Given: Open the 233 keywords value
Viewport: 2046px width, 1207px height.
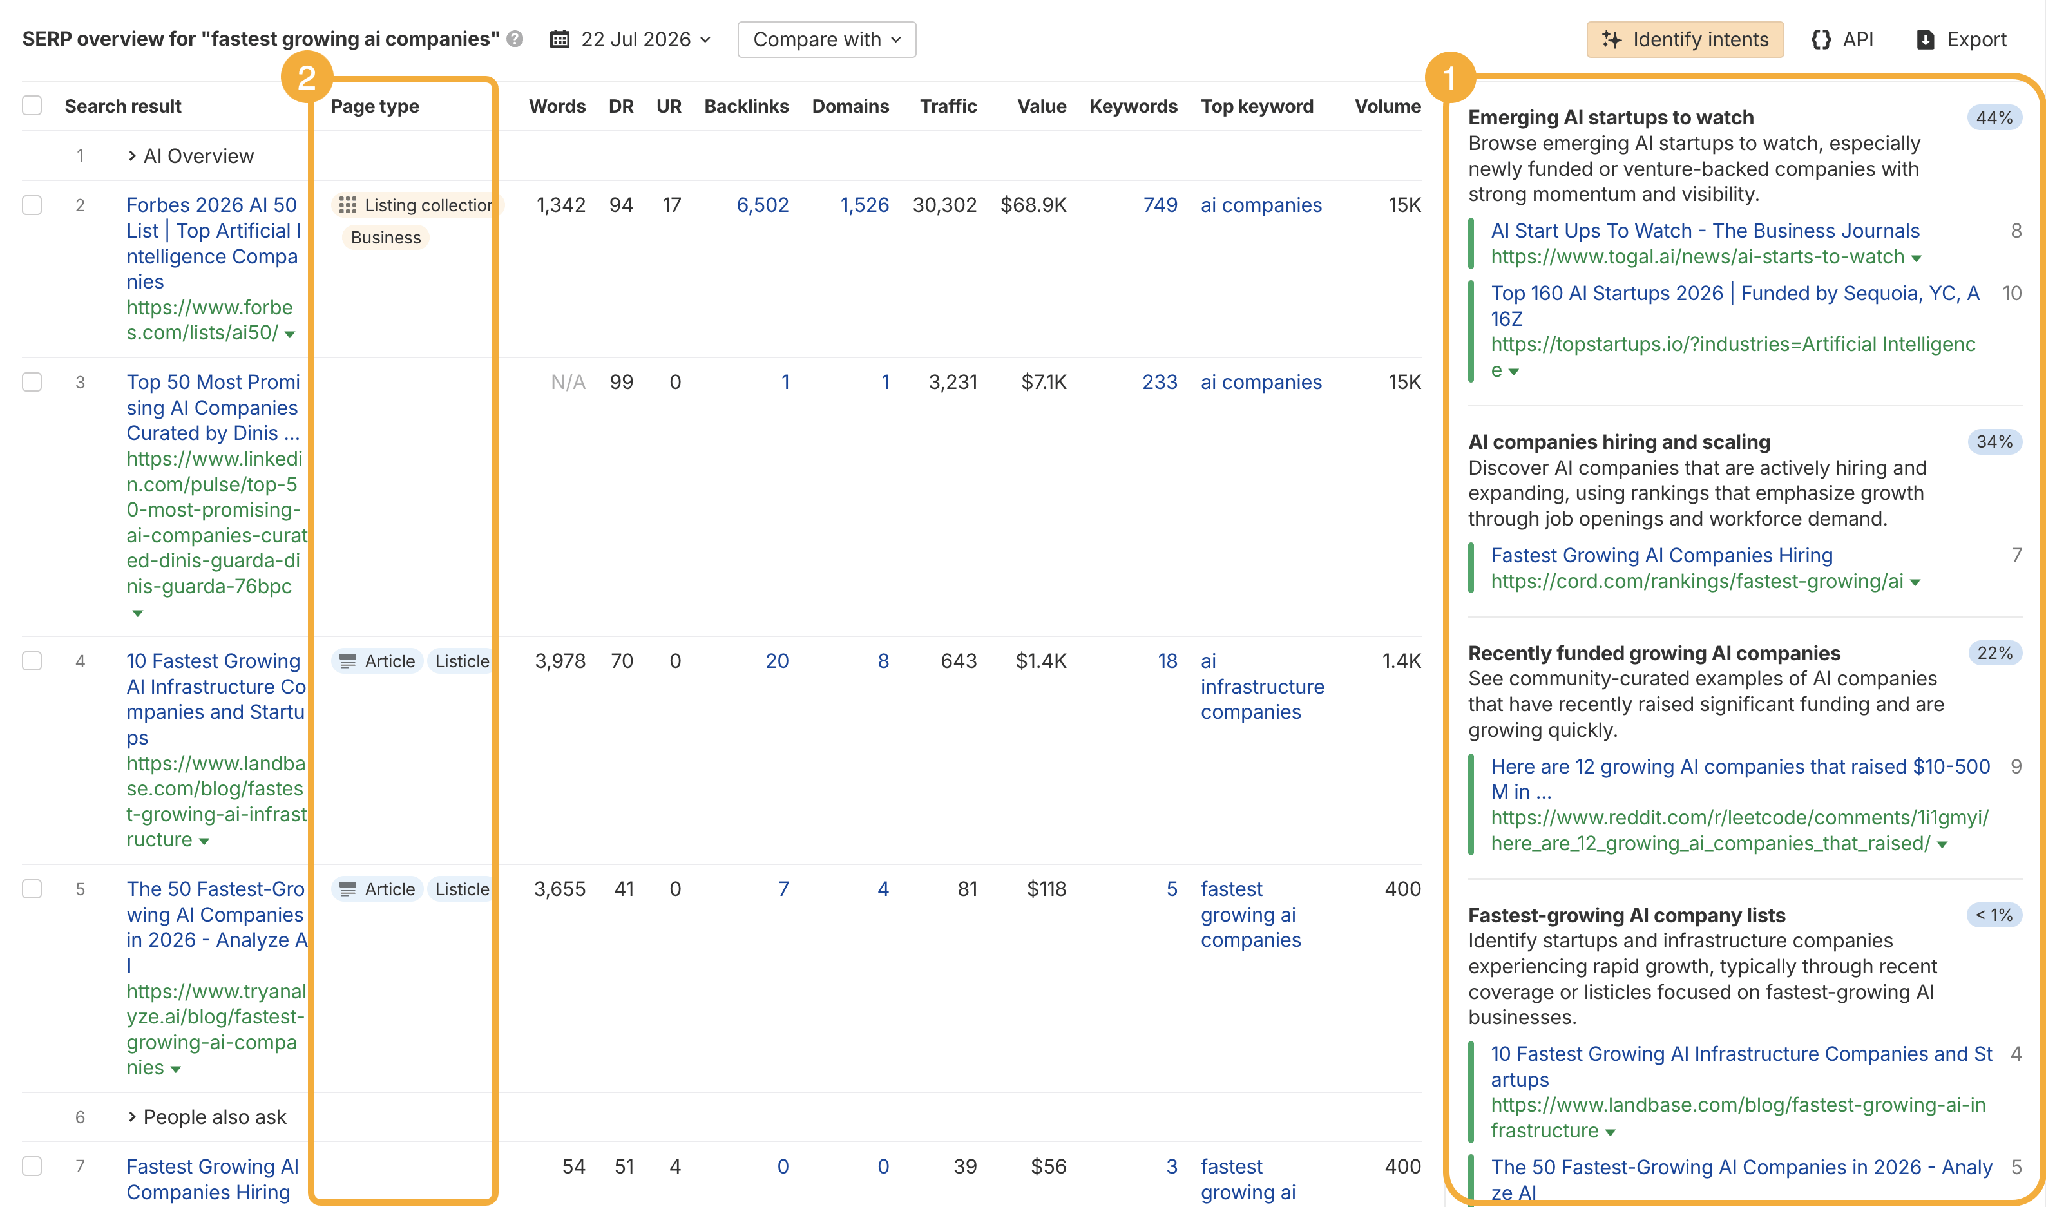Looking at the screenshot, I should coord(1160,382).
